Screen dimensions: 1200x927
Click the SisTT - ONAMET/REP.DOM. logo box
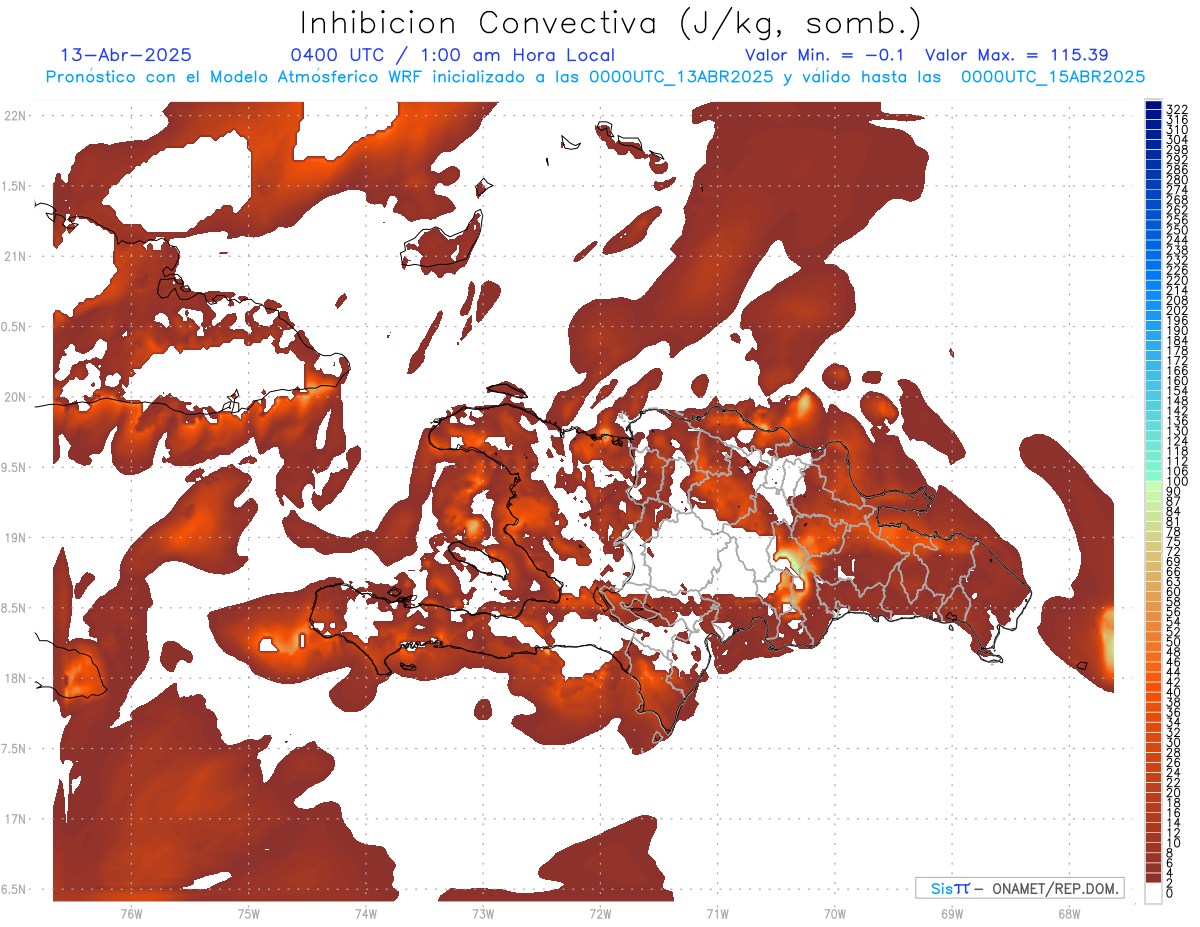(x=1019, y=888)
